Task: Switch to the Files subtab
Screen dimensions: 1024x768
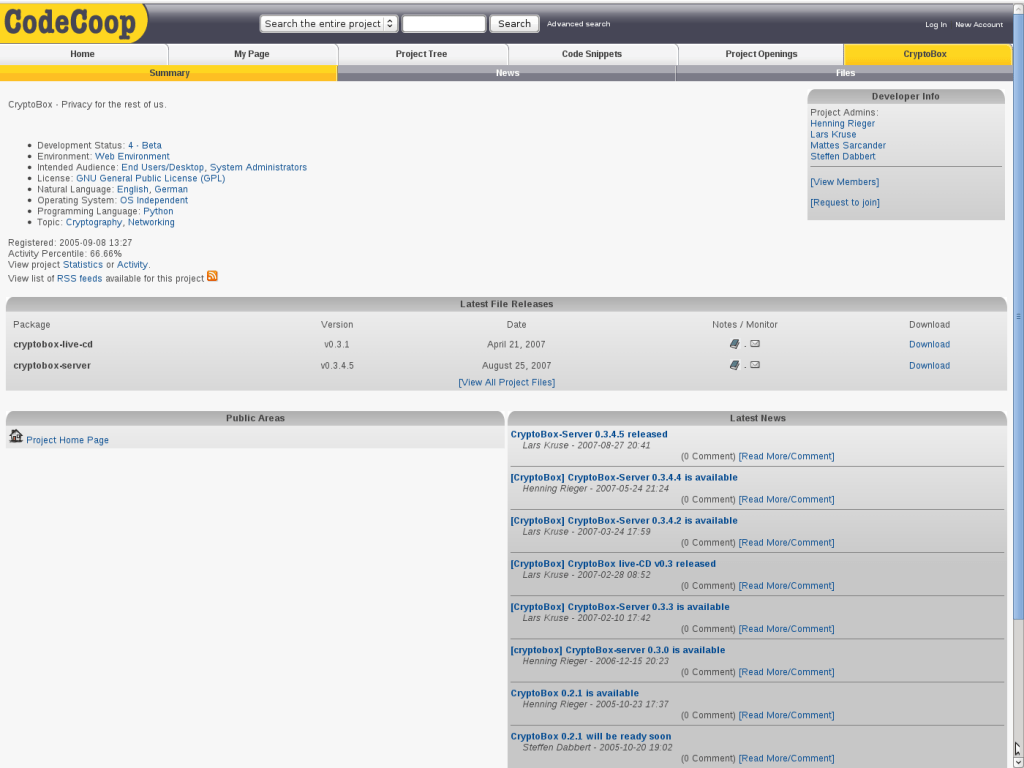Action: [844, 73]
